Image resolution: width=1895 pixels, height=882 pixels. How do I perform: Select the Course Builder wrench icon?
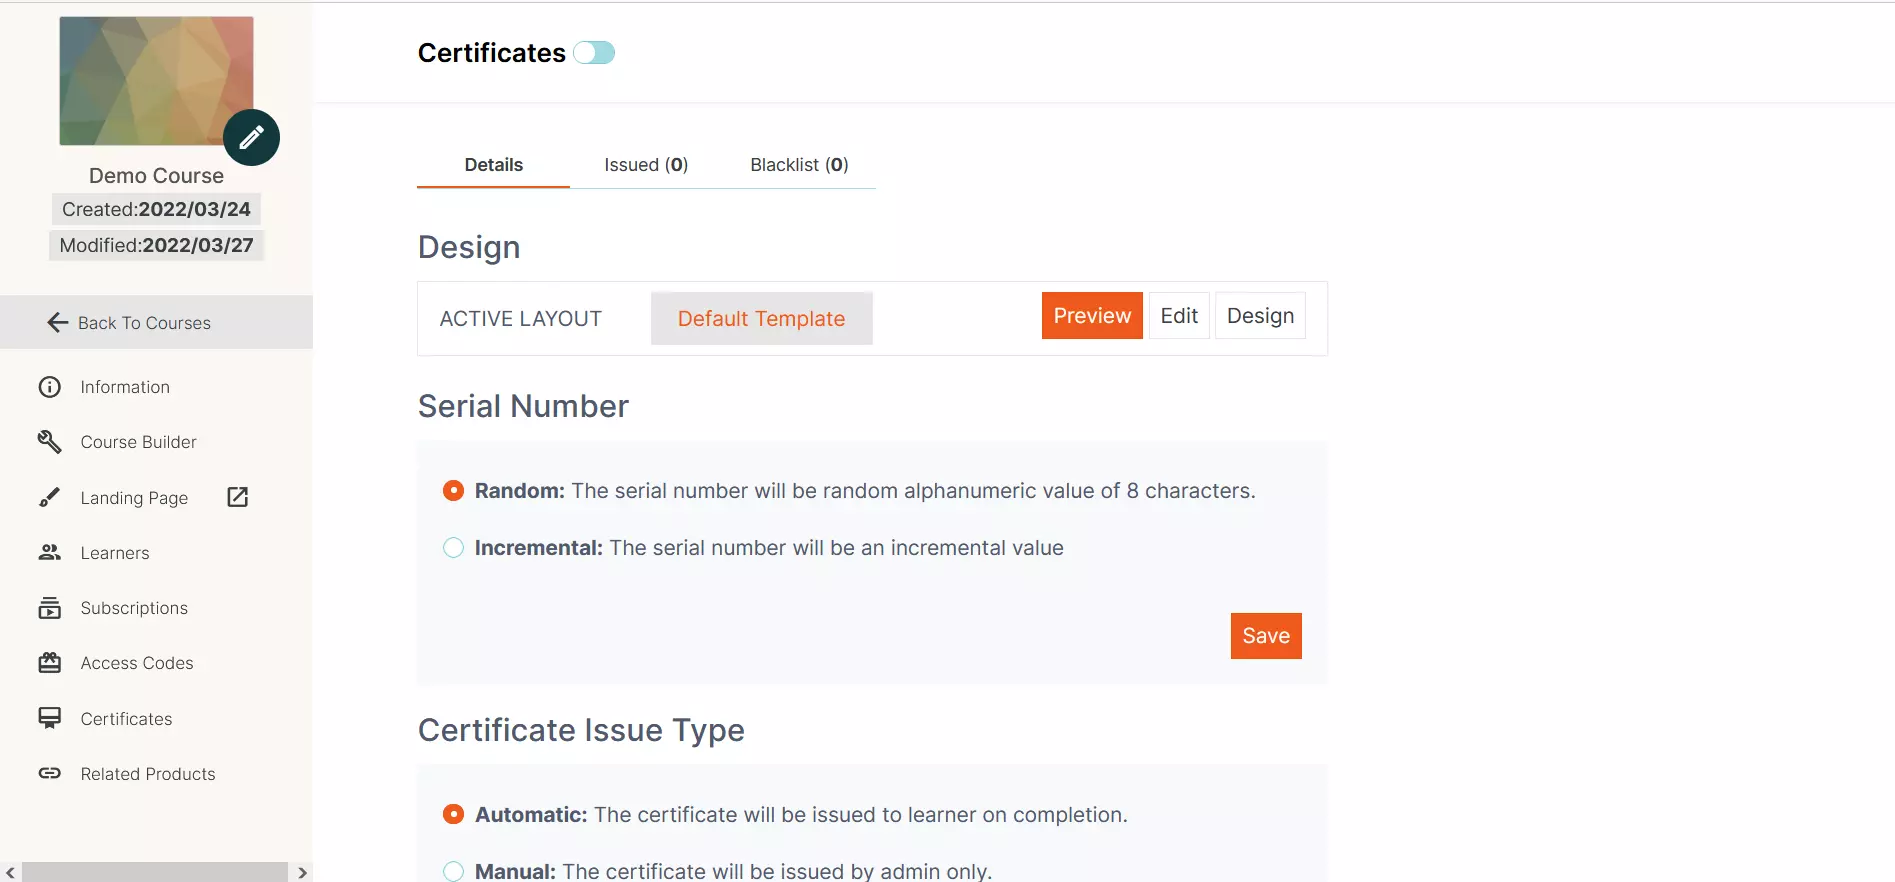[x=49, y=442]
